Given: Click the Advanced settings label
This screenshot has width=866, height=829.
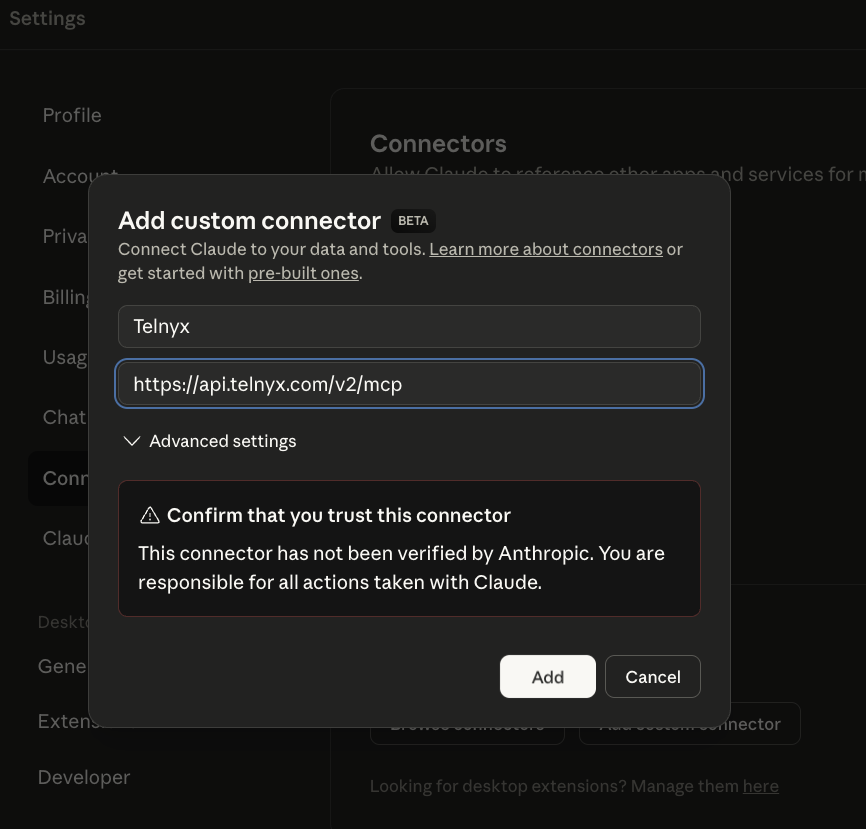Looking at the screenshot, I should click(222, 441).
